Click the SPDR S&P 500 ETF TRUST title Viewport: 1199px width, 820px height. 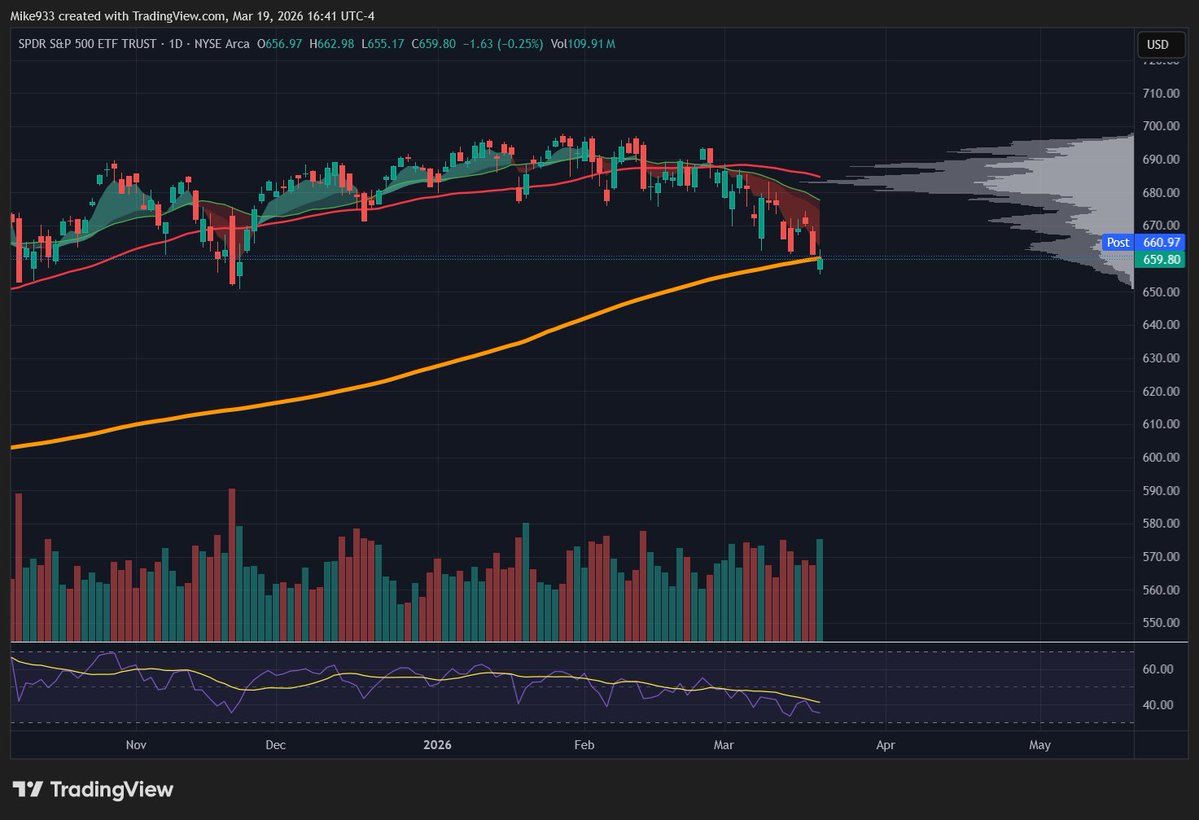(87, 44)
